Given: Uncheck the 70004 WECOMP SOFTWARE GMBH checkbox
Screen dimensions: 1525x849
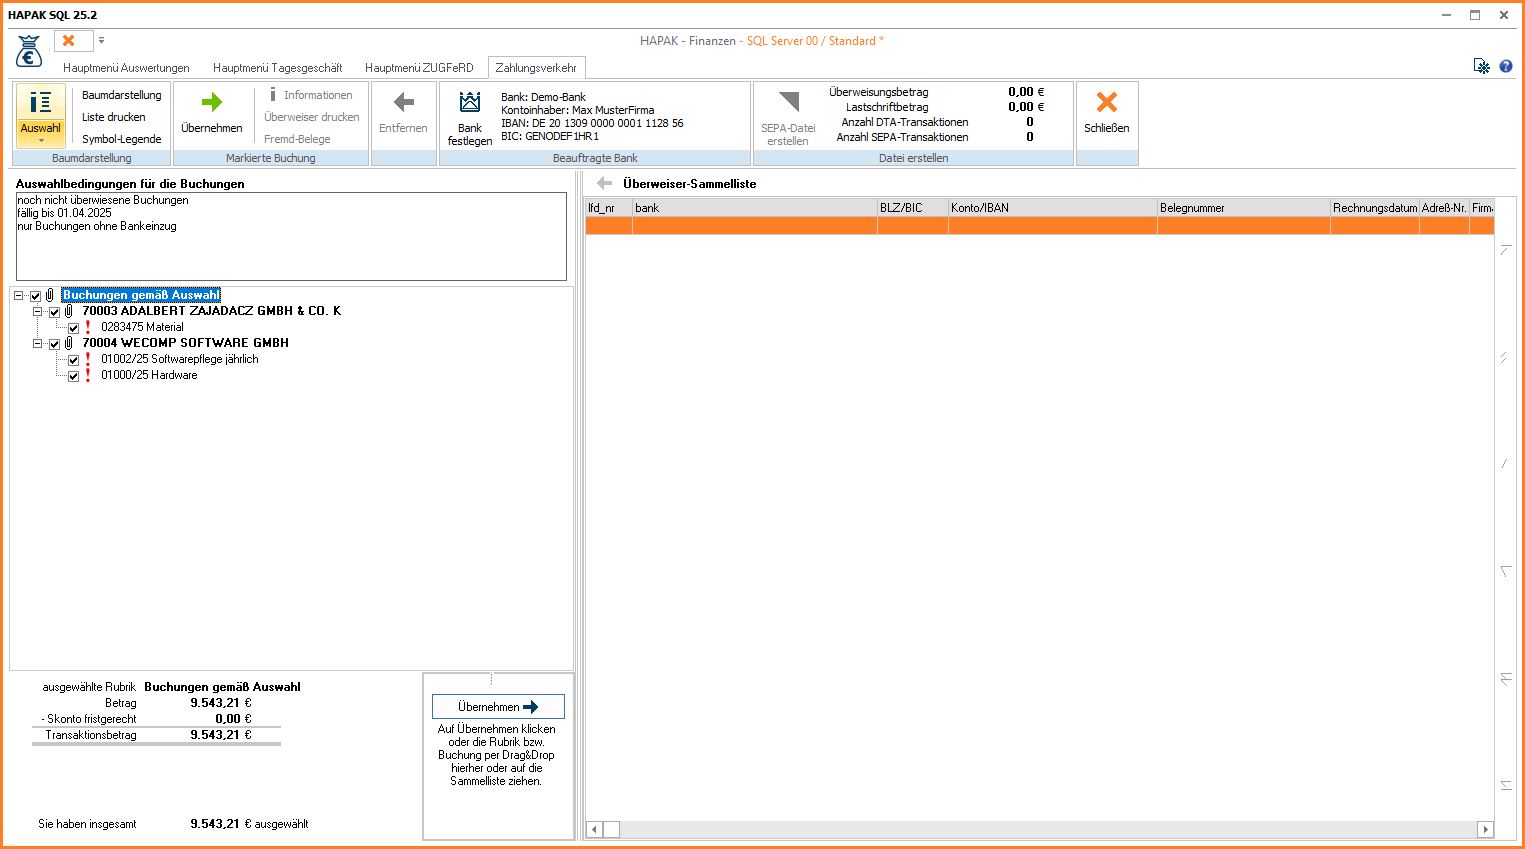Looking at the screenshot, I should coord(54,344).
